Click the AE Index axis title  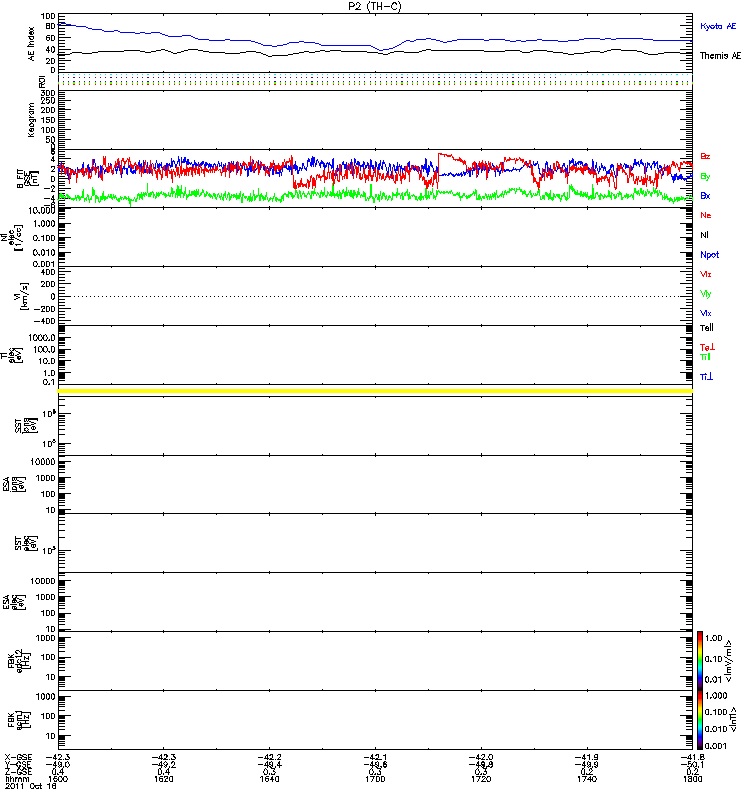32,43
